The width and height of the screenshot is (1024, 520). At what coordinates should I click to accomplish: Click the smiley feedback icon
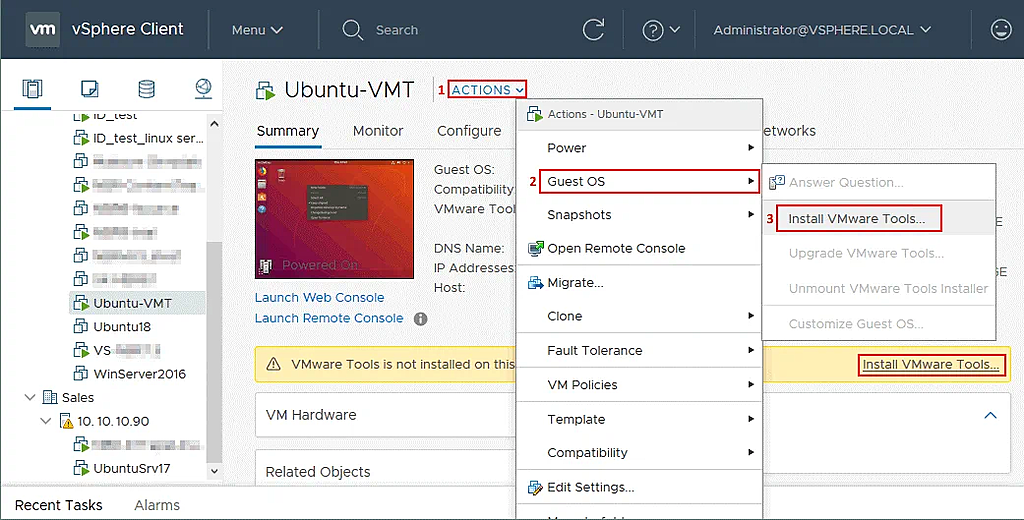(x=1000, y=29)
